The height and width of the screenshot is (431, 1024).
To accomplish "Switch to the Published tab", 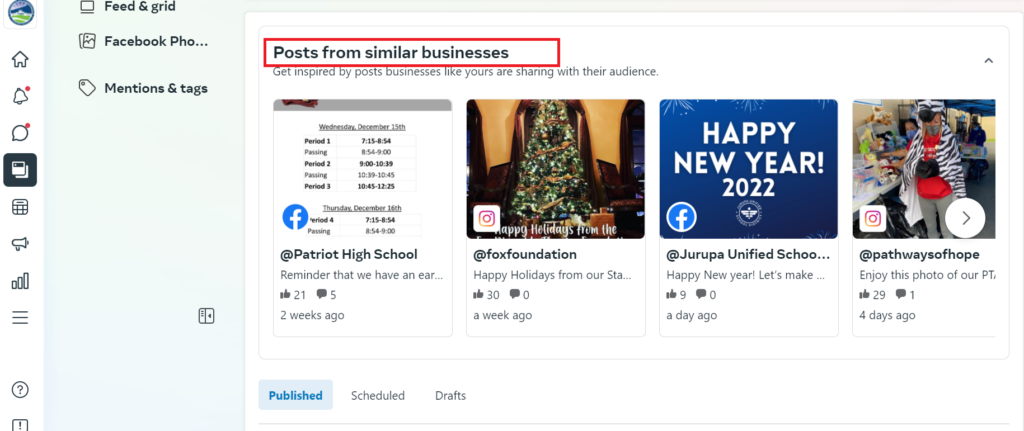I will [x=295, y=395].
